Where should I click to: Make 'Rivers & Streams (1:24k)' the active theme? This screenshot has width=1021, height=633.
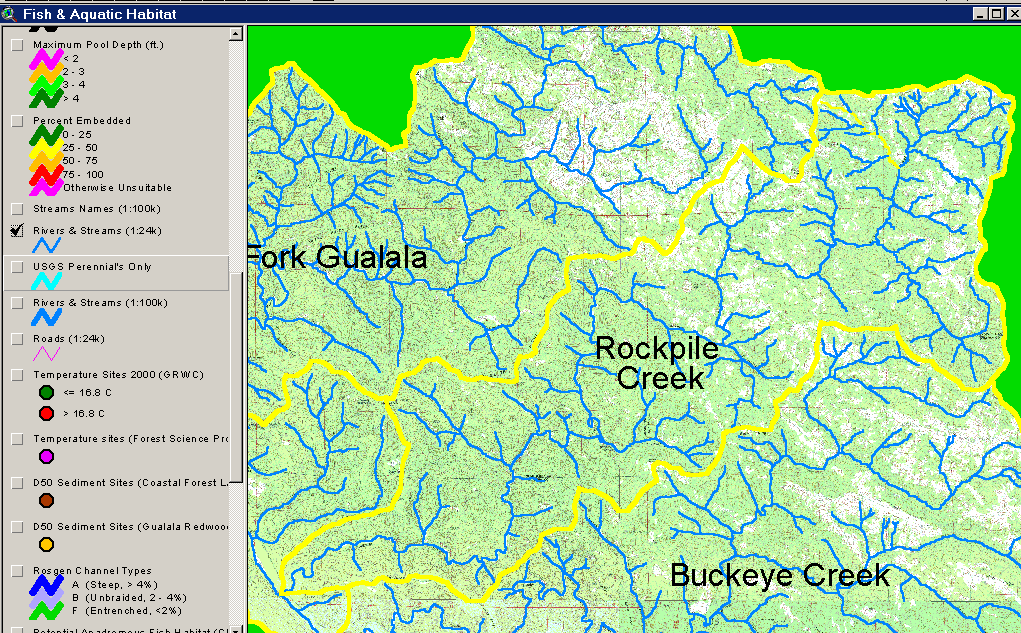98,231
